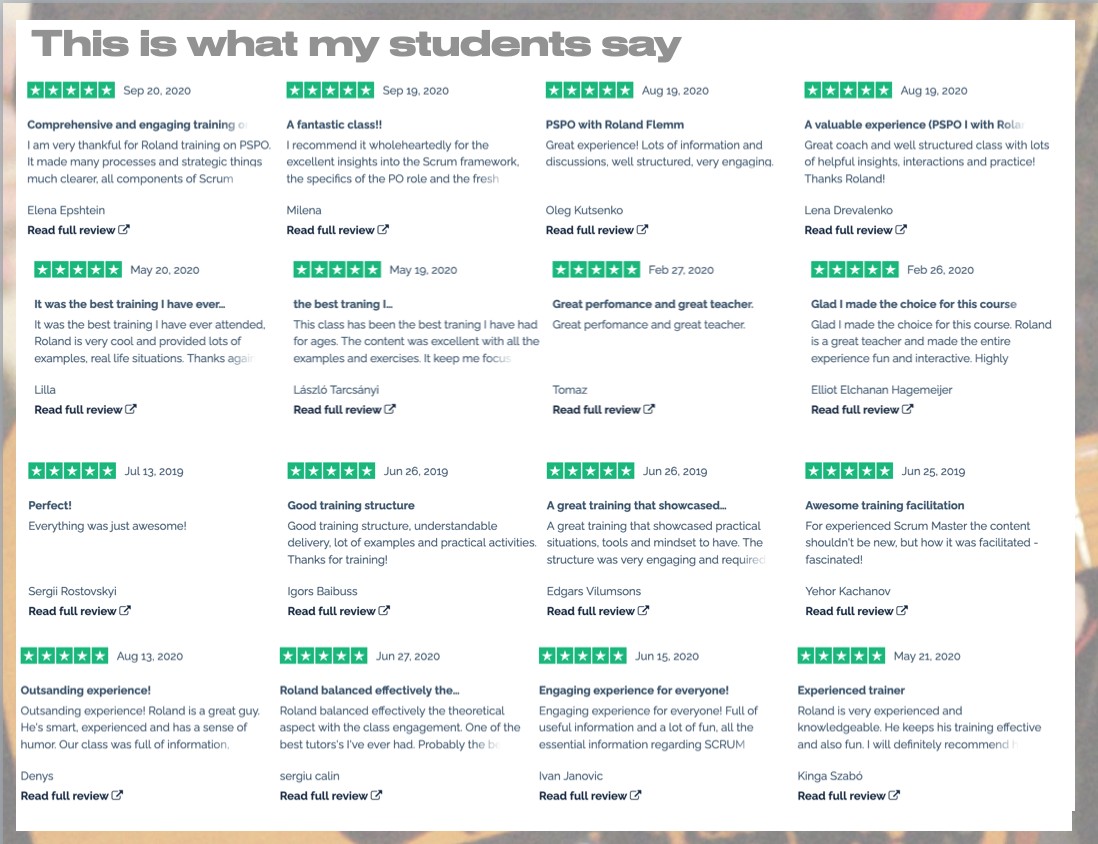Click external link icon under Milena's review

[x=383, y=230]
